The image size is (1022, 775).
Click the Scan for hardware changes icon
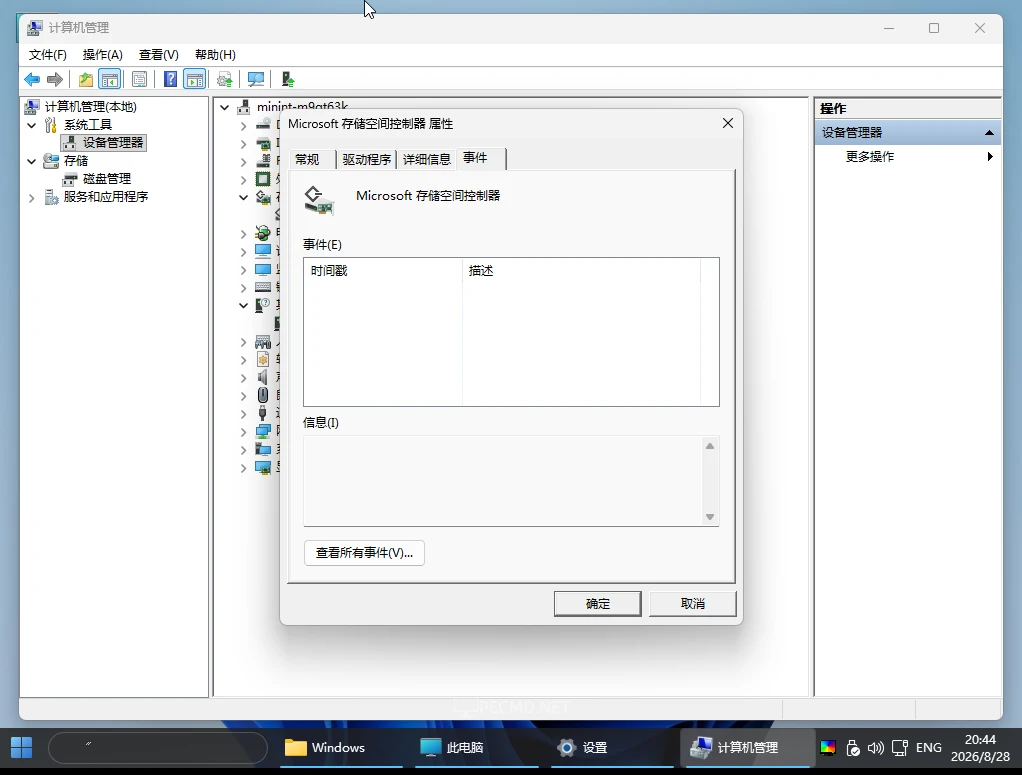256,80
